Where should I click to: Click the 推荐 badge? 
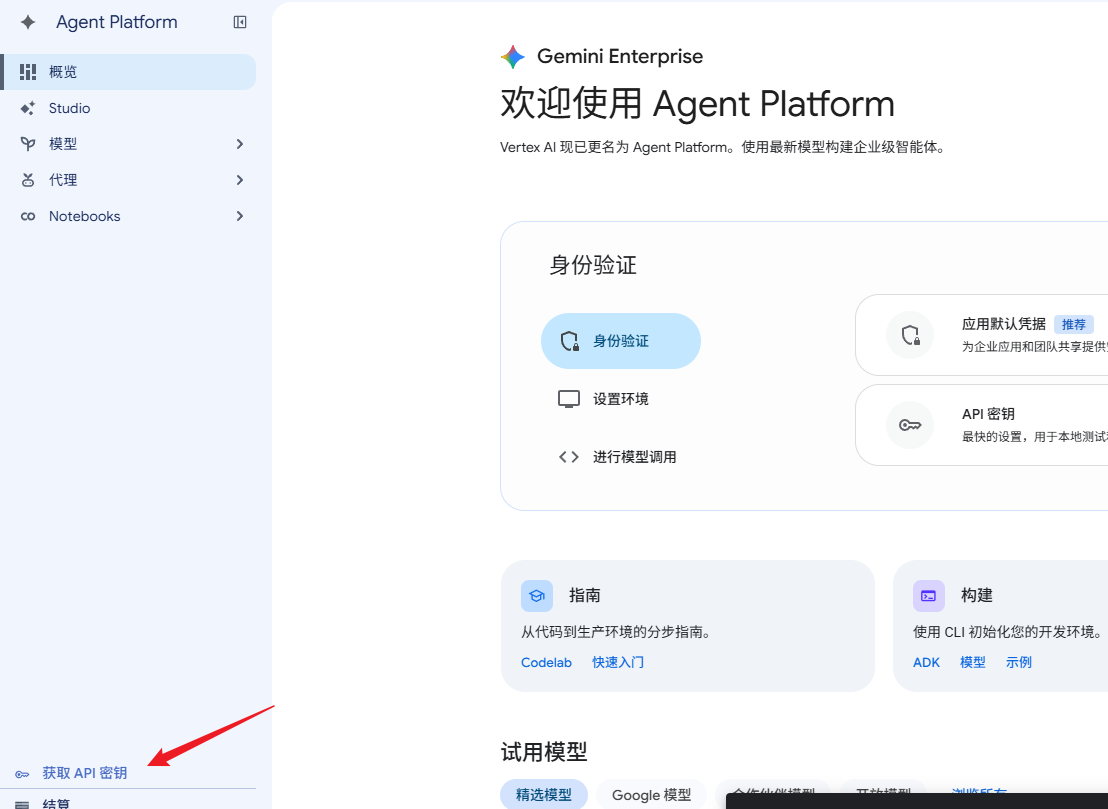pyautogui.click(x=1074, y=324)
